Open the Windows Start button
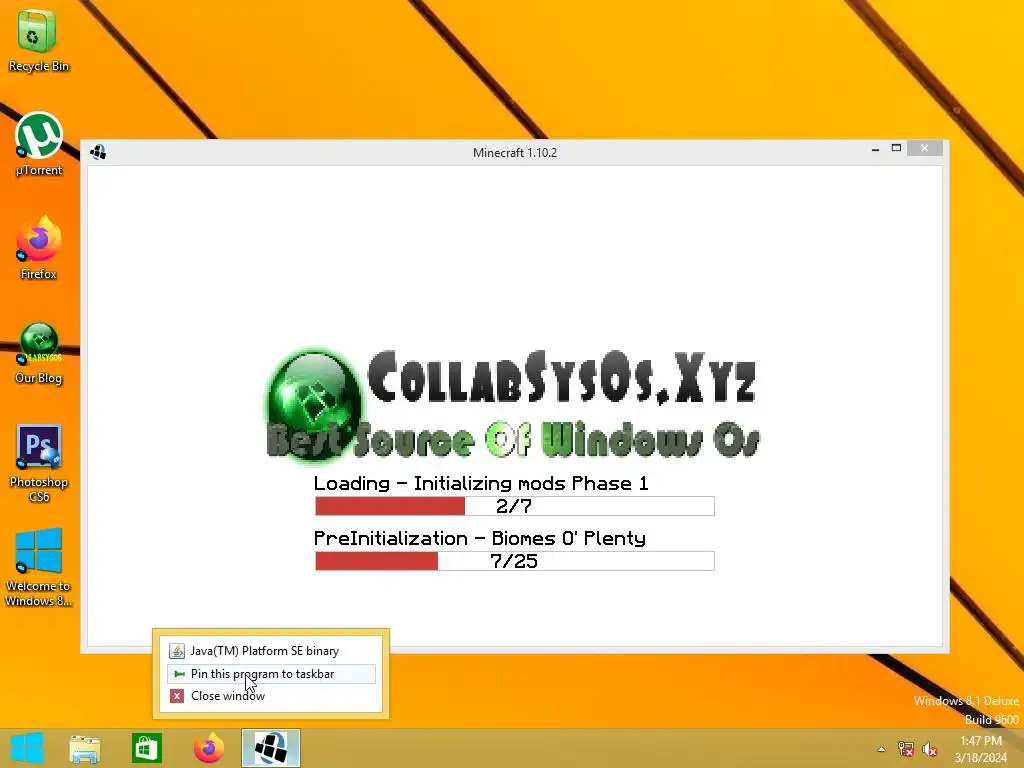The image size is (1024, 768). coord(27,748)
